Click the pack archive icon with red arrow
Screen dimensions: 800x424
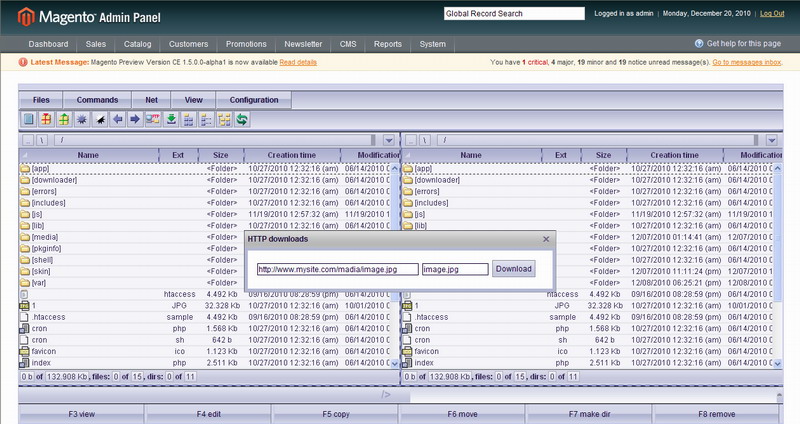click(x=46, y=119)
